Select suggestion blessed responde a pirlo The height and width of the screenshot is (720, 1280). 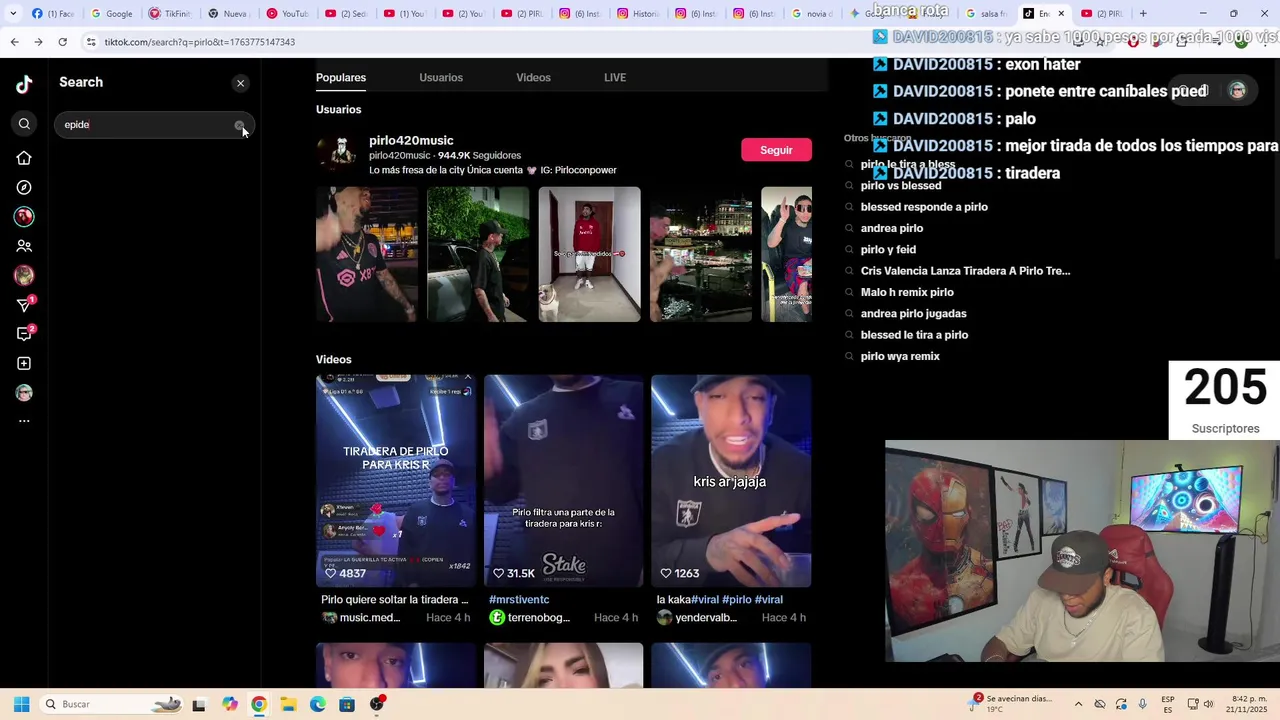coord(924,207)
